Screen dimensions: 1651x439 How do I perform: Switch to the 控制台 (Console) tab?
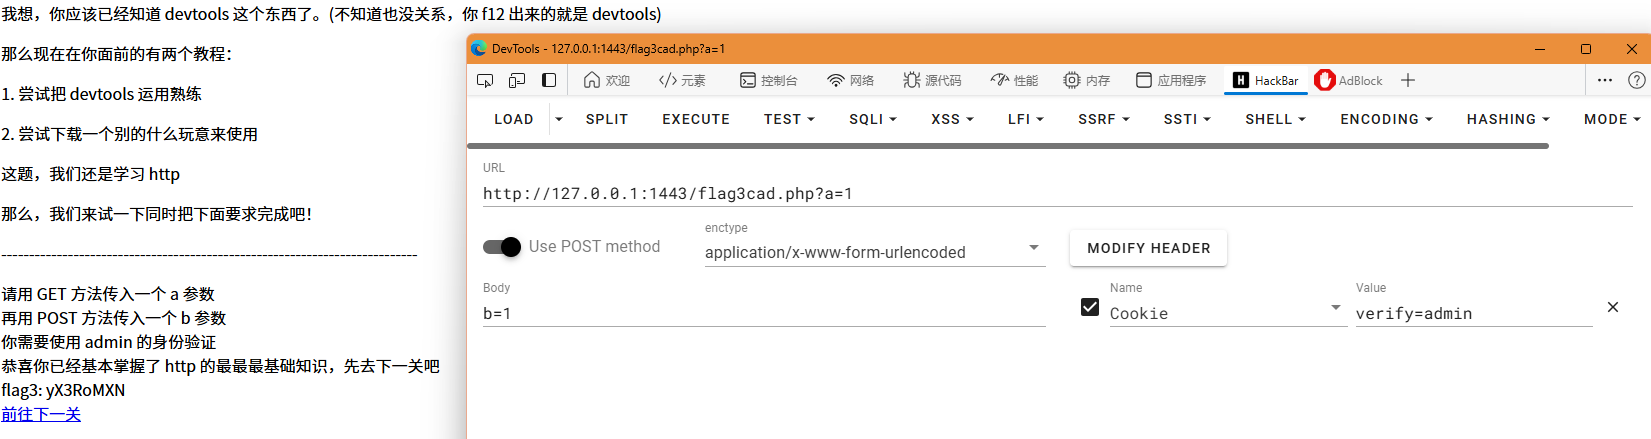pos(768,80)
